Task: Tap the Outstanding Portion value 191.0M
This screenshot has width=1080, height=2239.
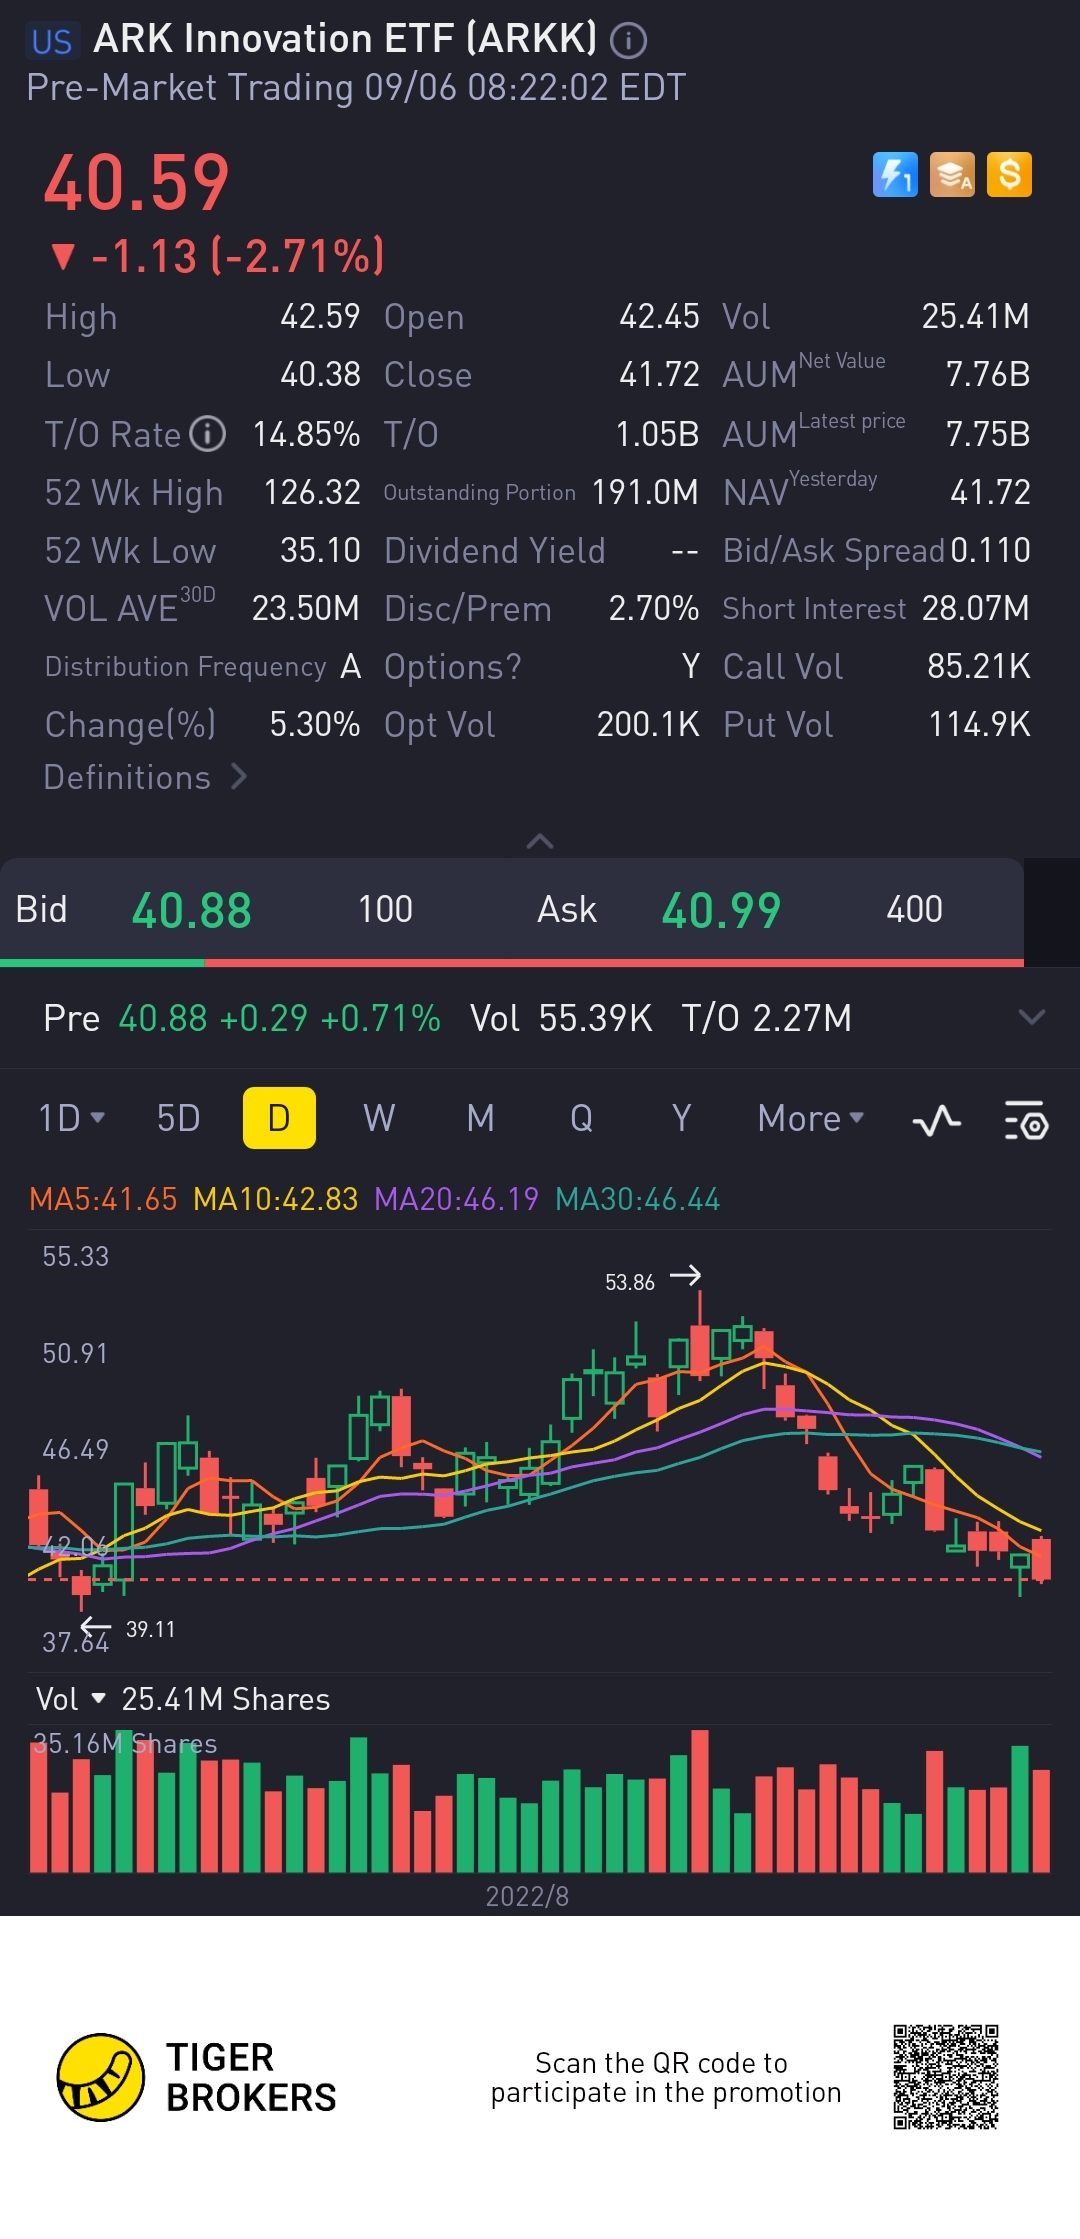Action: (x=645, y=492)
